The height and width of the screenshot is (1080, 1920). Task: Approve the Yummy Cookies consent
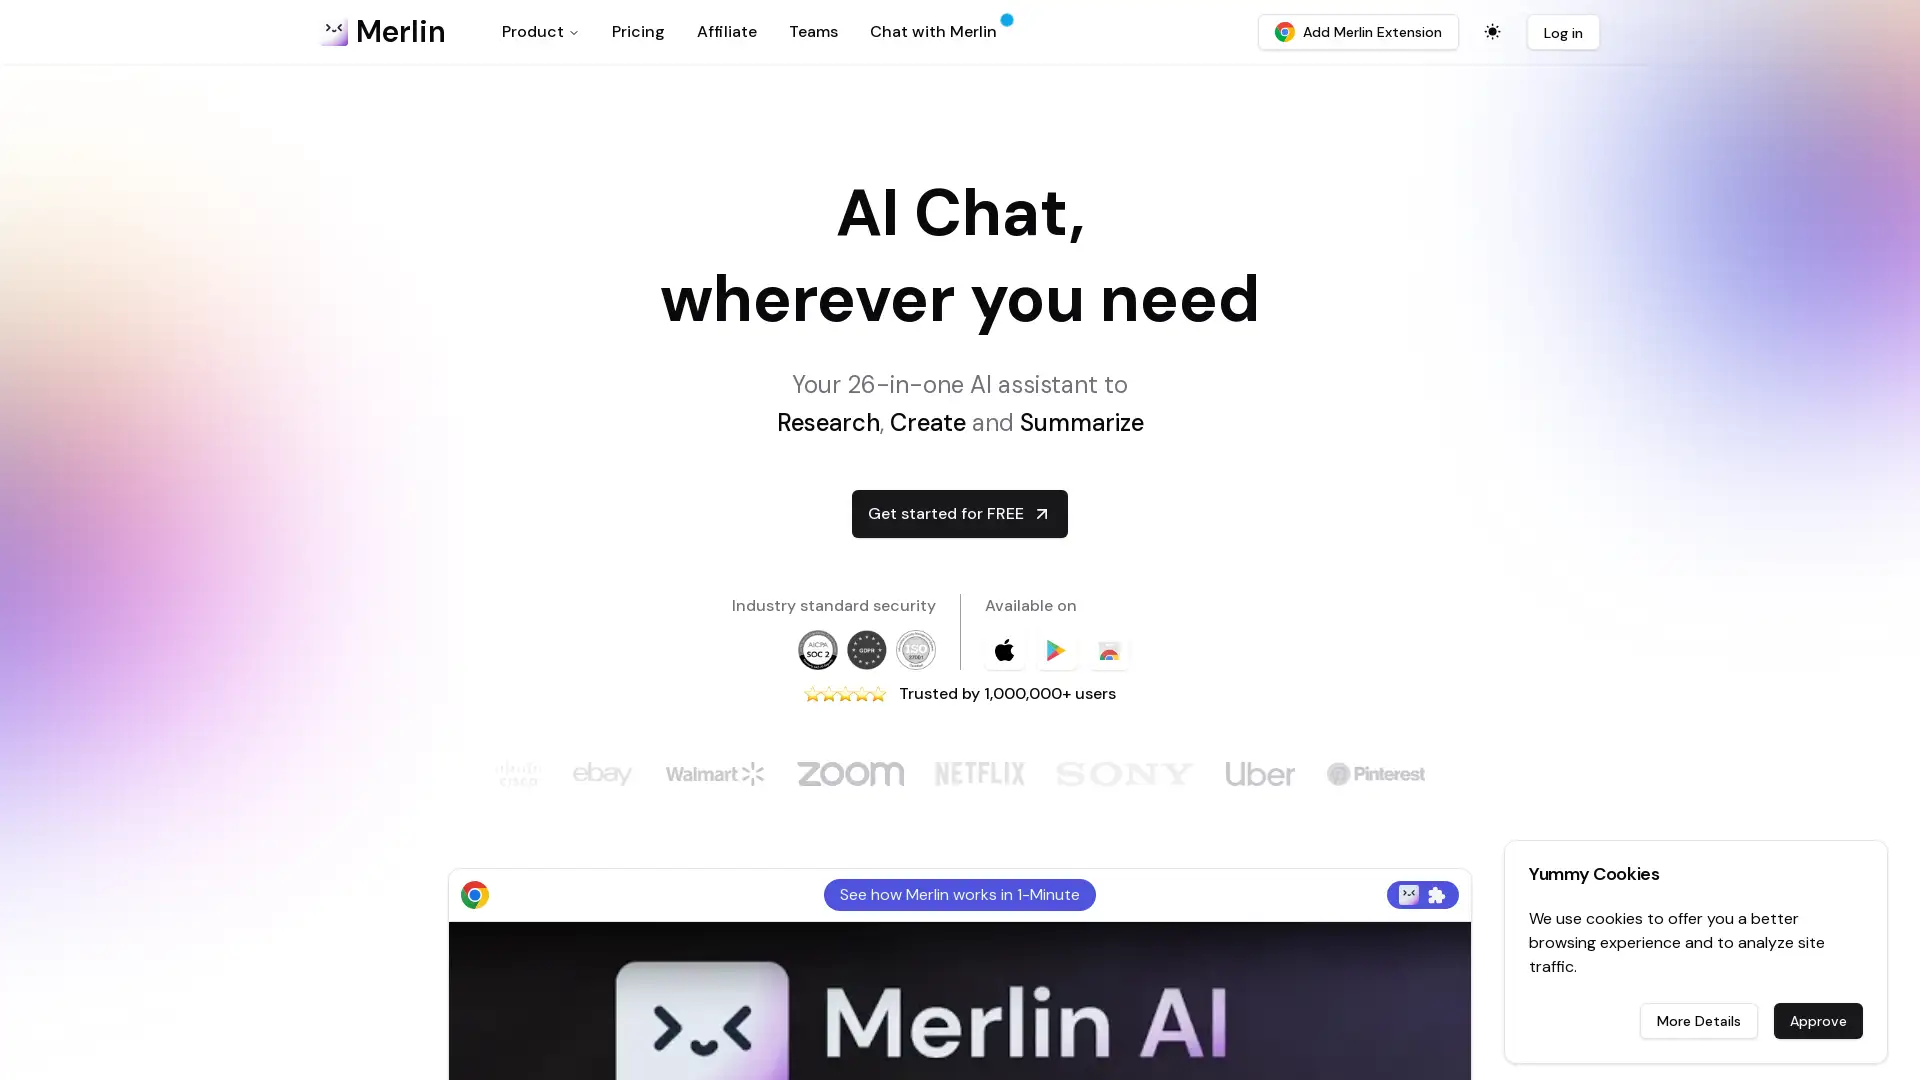(1818, 1021)
